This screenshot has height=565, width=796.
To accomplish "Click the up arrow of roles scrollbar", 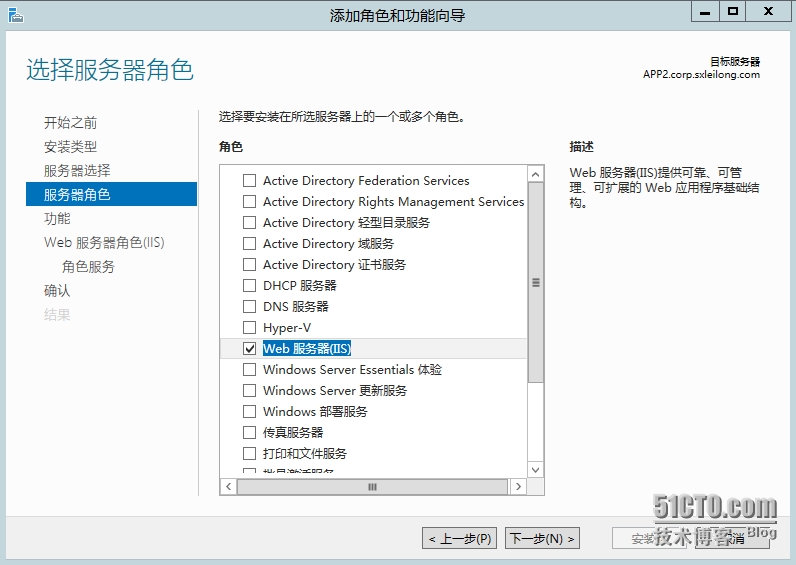I will click(x=536, y=175).
